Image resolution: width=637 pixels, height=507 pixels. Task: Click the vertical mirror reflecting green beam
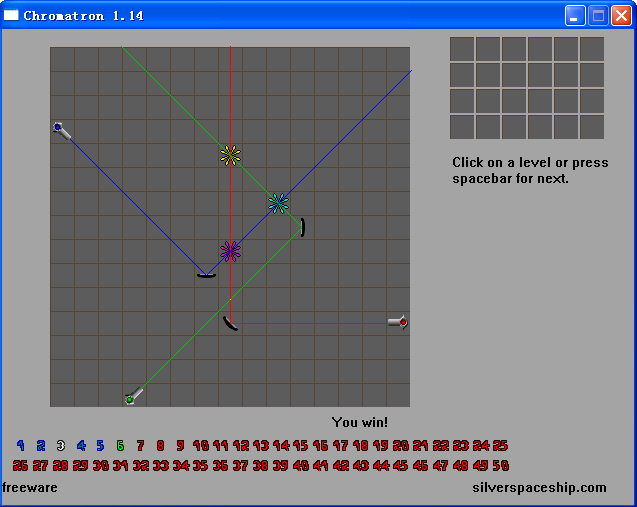click(303, 227)
